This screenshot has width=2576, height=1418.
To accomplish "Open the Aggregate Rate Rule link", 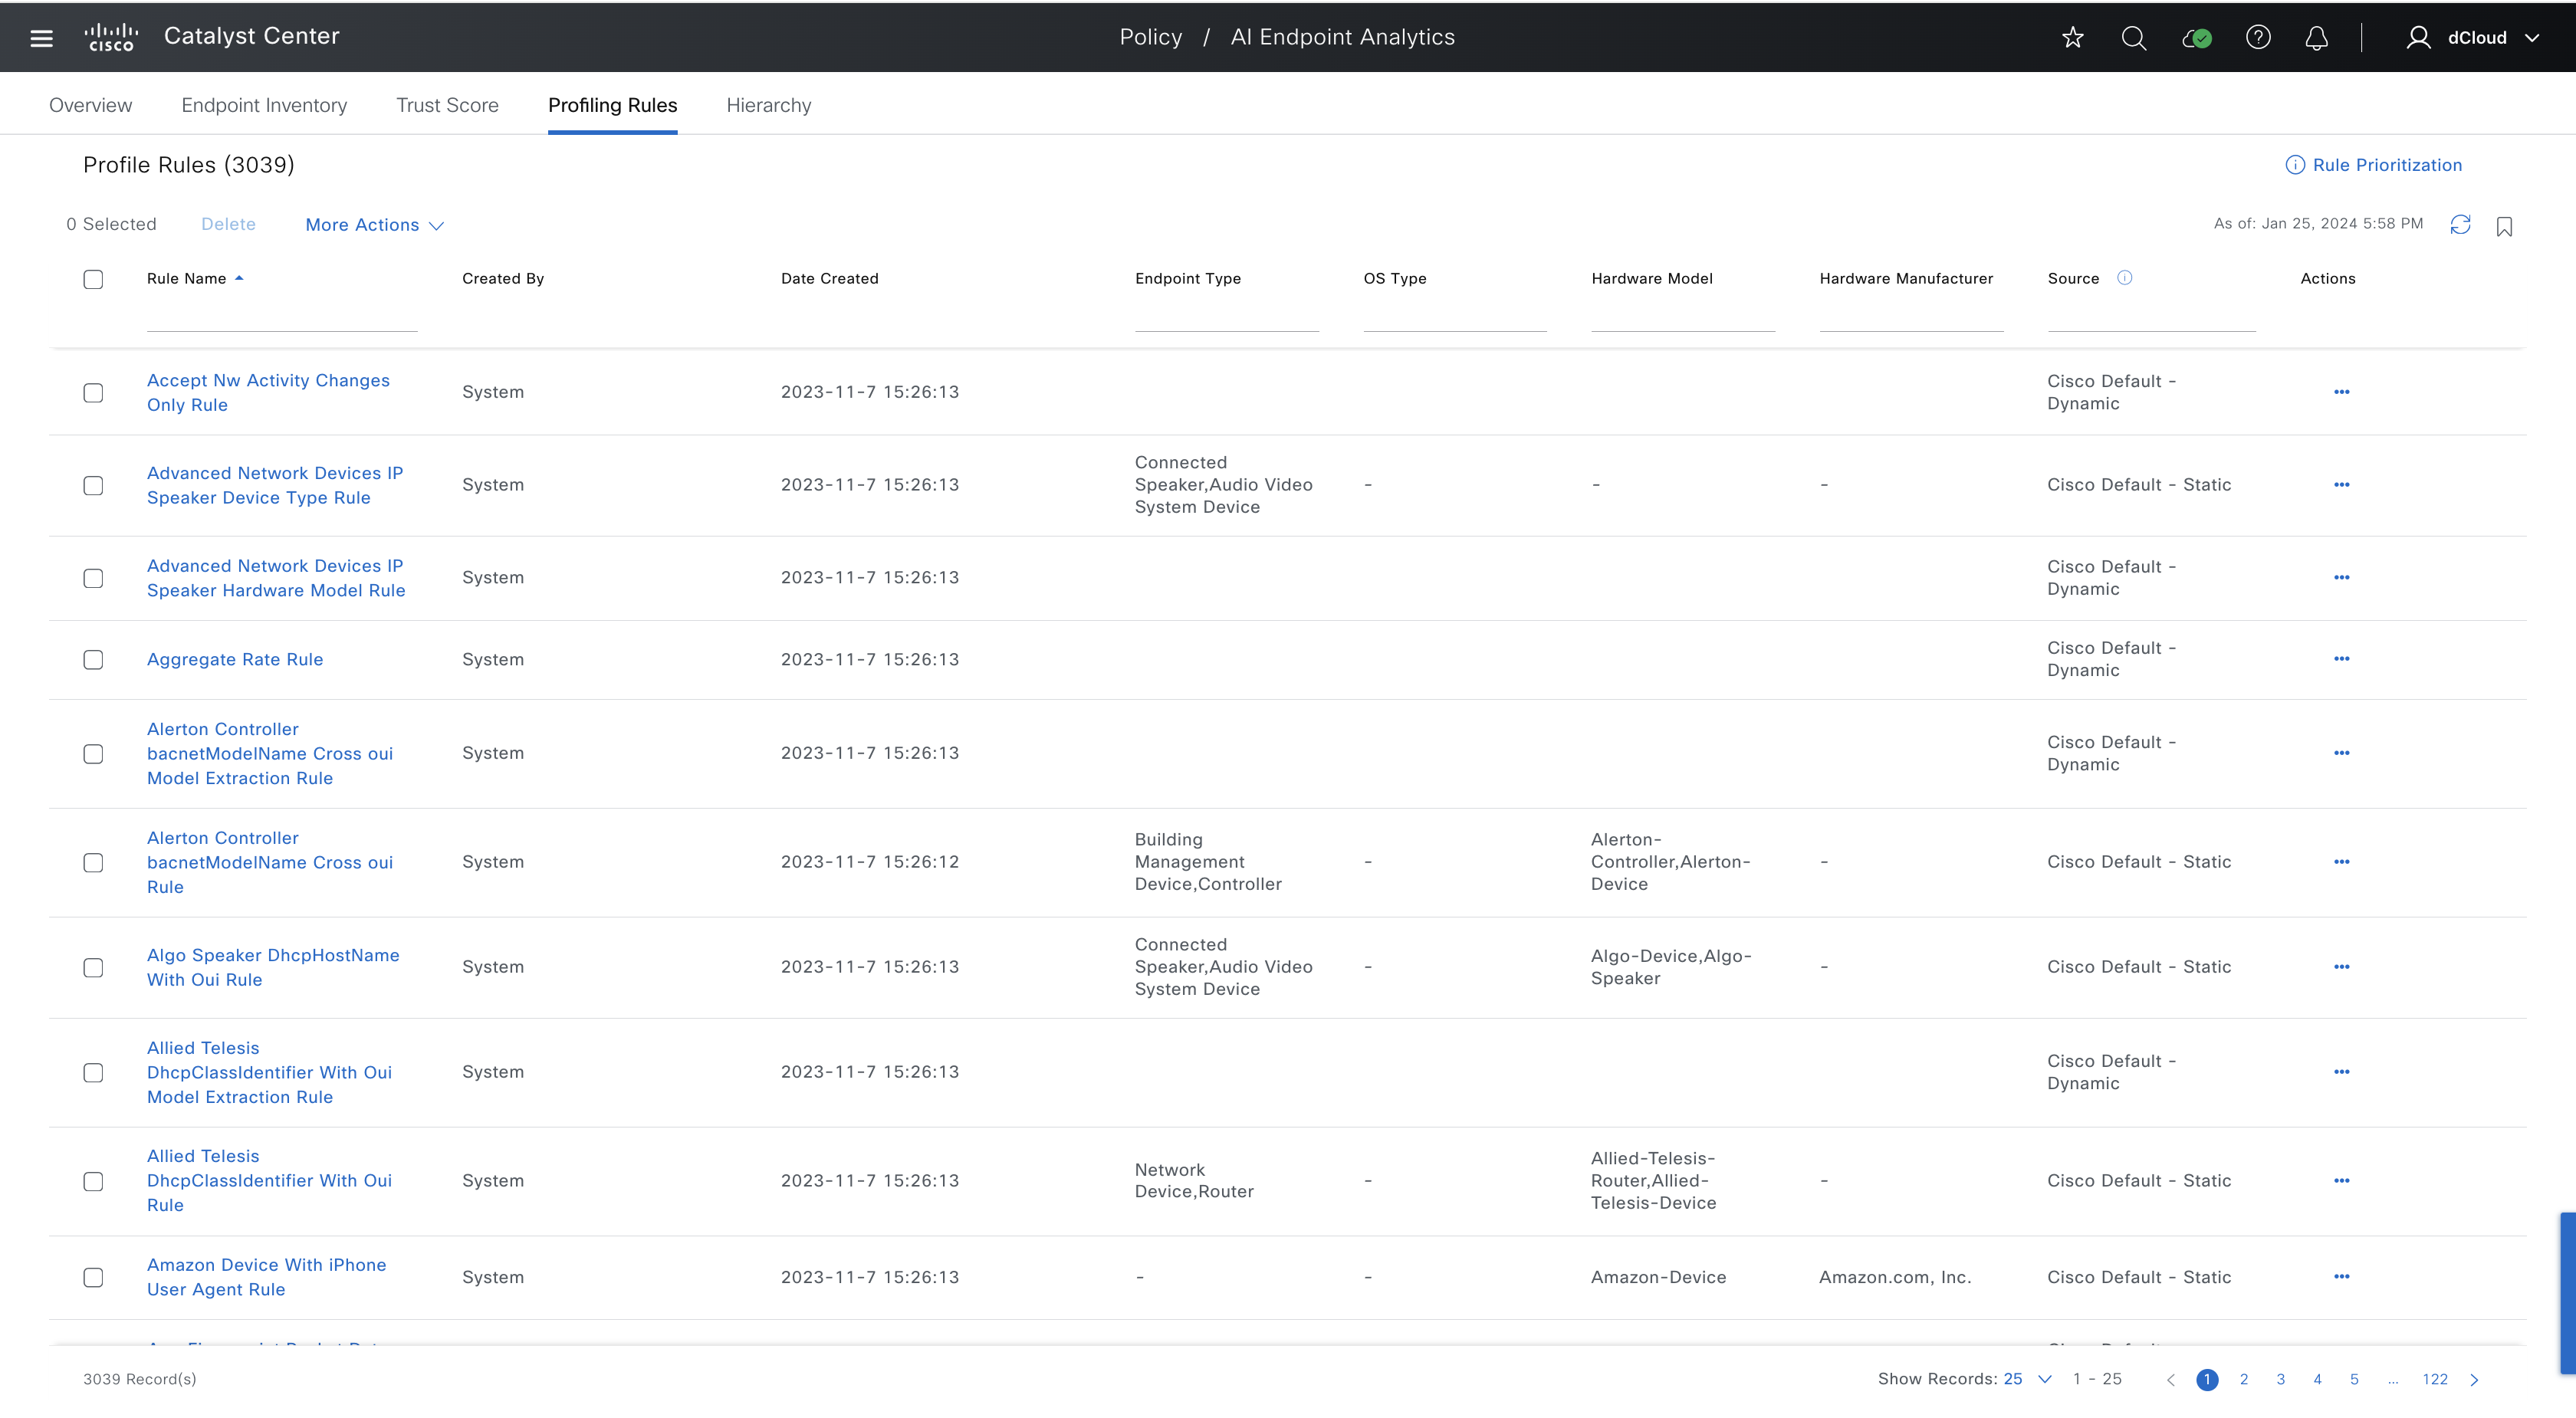I will pos(235,659).
